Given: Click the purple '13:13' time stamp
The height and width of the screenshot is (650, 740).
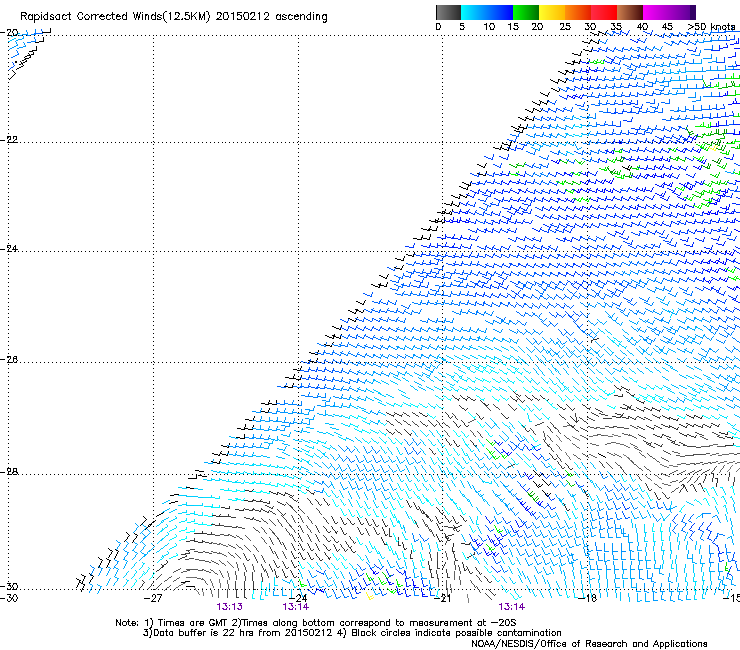Looking at the screenshot, I should point(229,607).
